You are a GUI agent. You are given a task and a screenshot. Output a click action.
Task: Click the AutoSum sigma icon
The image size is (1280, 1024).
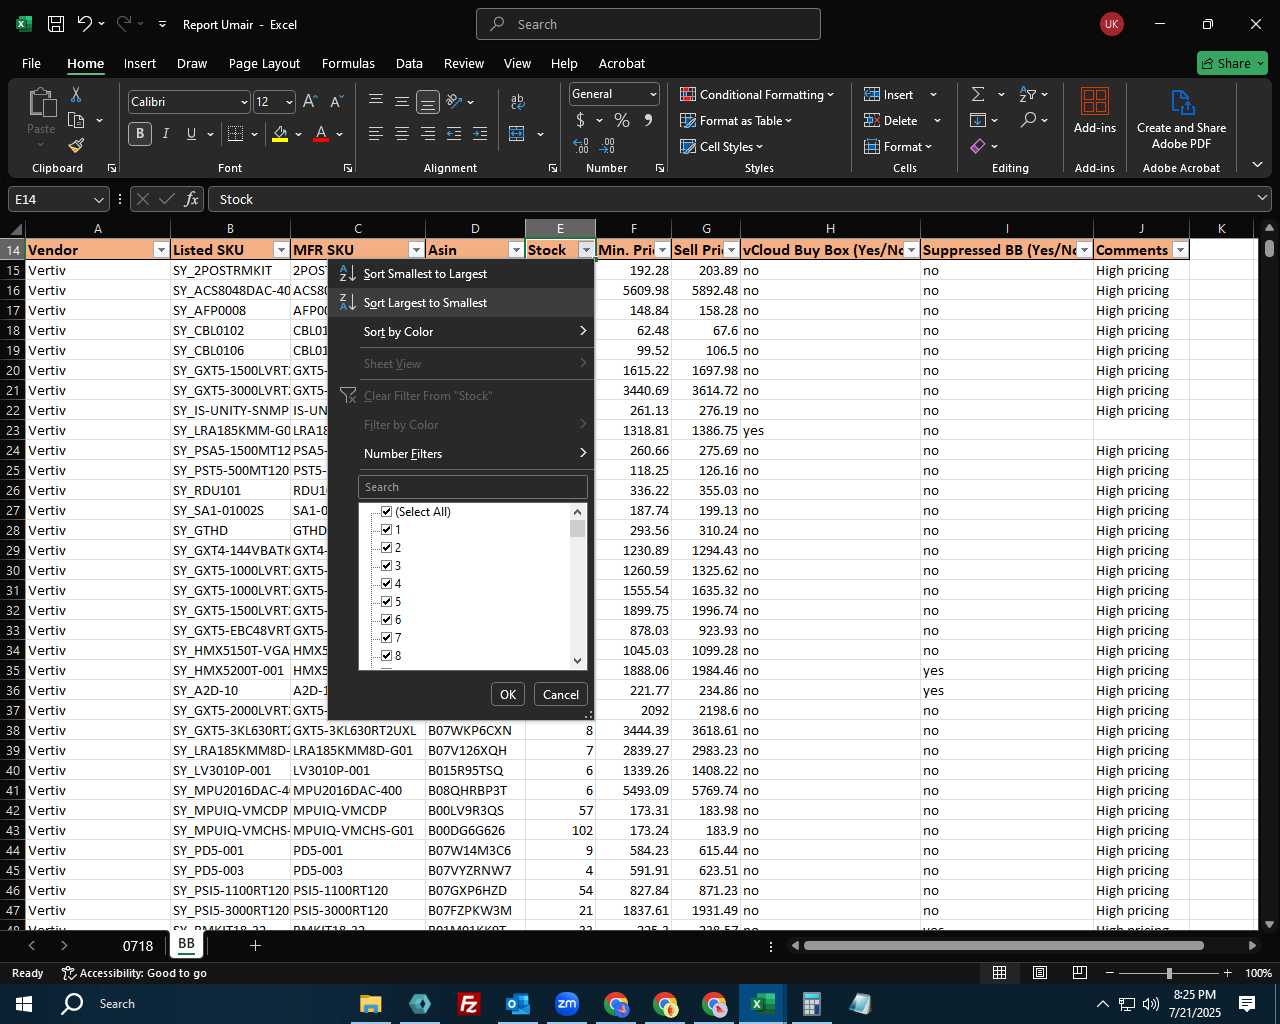[x=978, y=94]
